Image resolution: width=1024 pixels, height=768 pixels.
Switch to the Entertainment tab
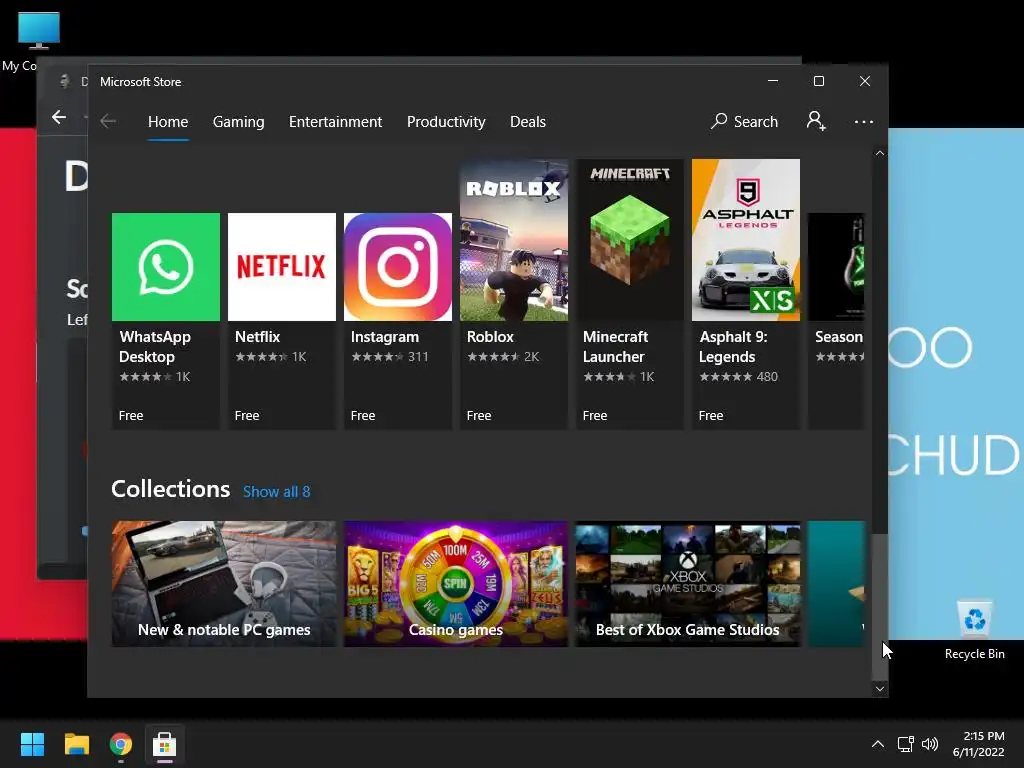click(x=336, y=121)
